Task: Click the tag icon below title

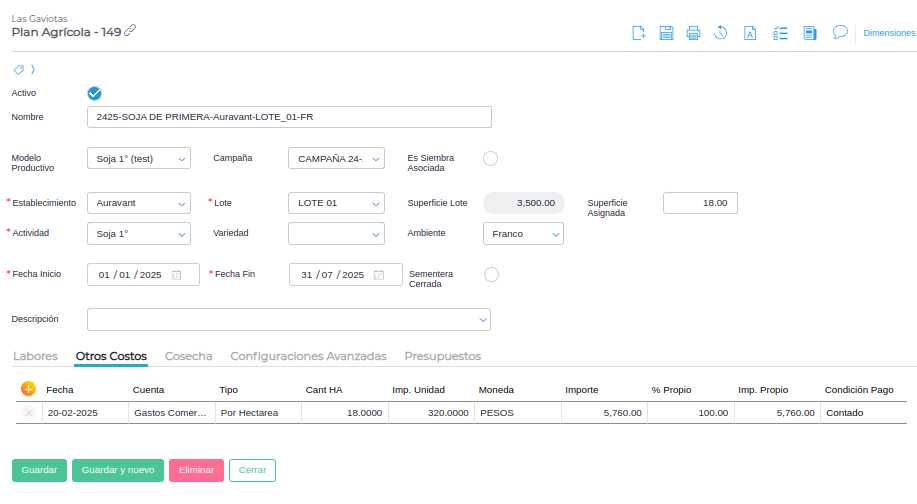Action: pos(18,70)
